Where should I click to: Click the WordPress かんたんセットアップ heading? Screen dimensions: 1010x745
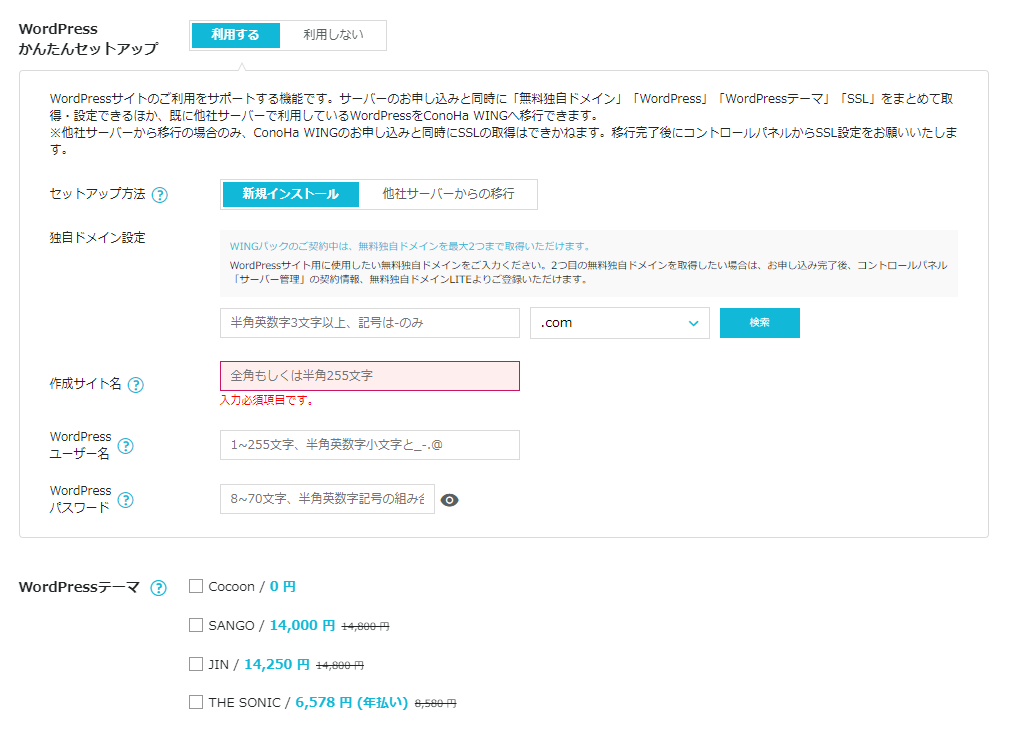pyautogui.click(x=88, y=39)
